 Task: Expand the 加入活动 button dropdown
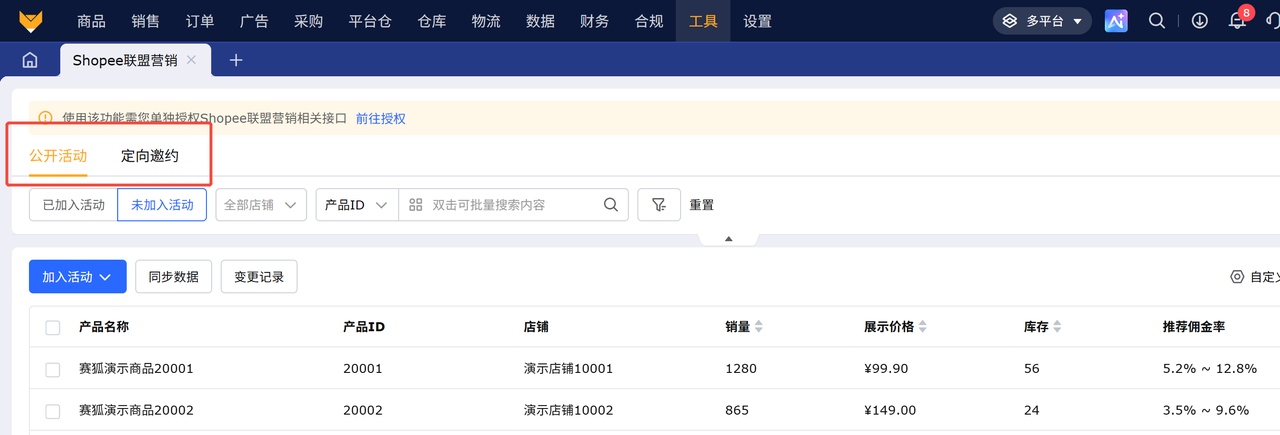click(78, 277)
